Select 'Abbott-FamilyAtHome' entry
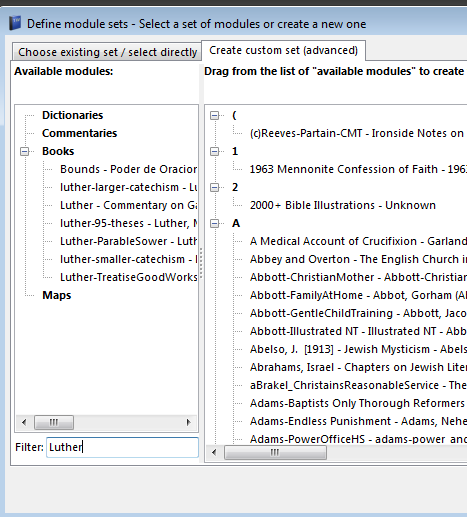Image resolution: width=467 pixels, height=517 pixels. (358, 295)
